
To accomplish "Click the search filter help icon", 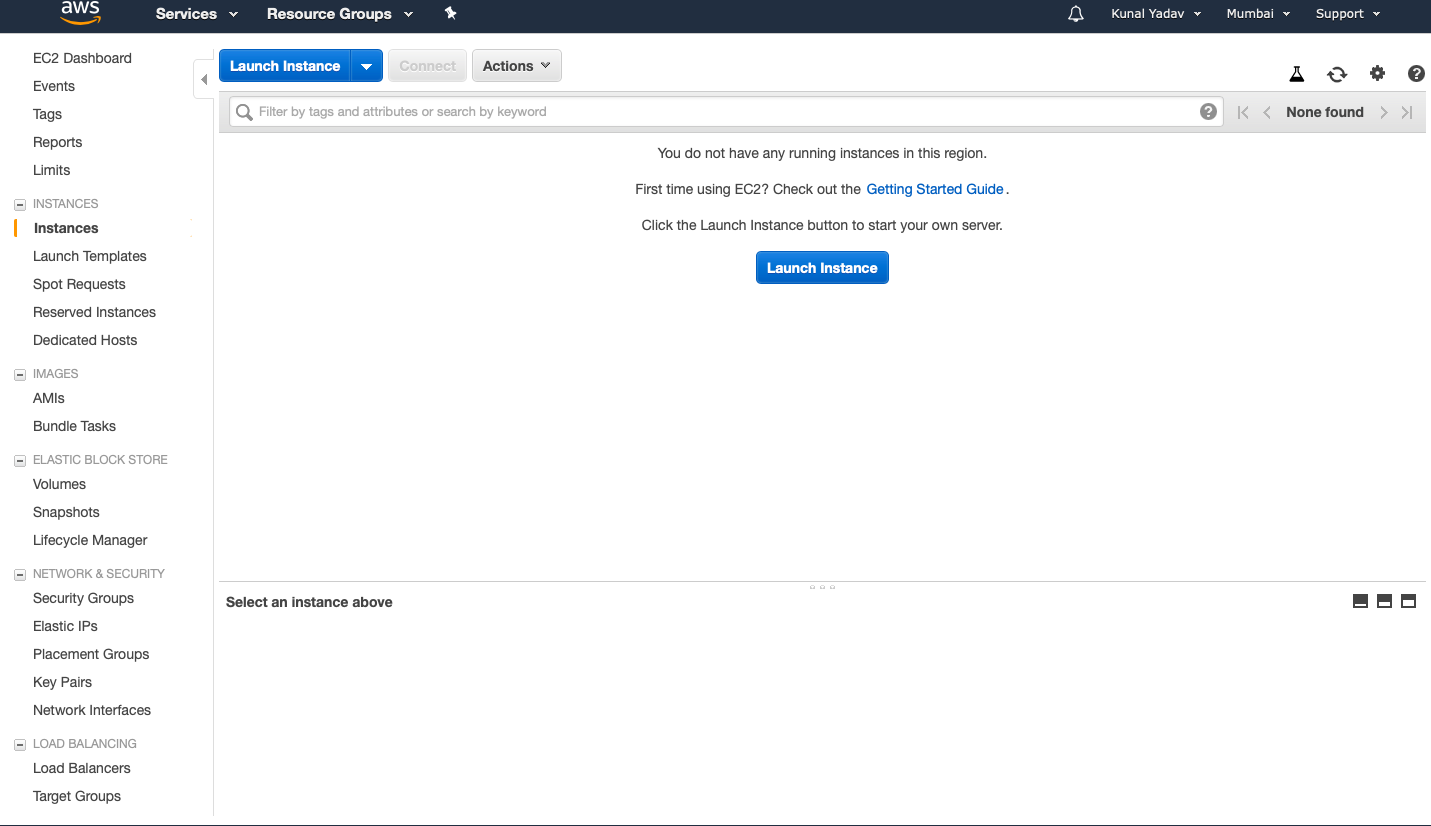I will pyautogui.click(x=1208, y=111).
